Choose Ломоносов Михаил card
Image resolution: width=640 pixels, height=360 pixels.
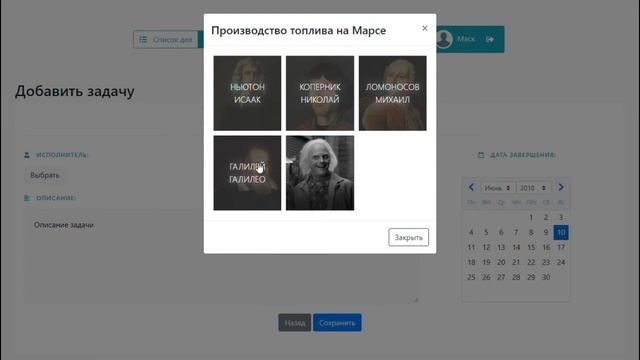392,93
